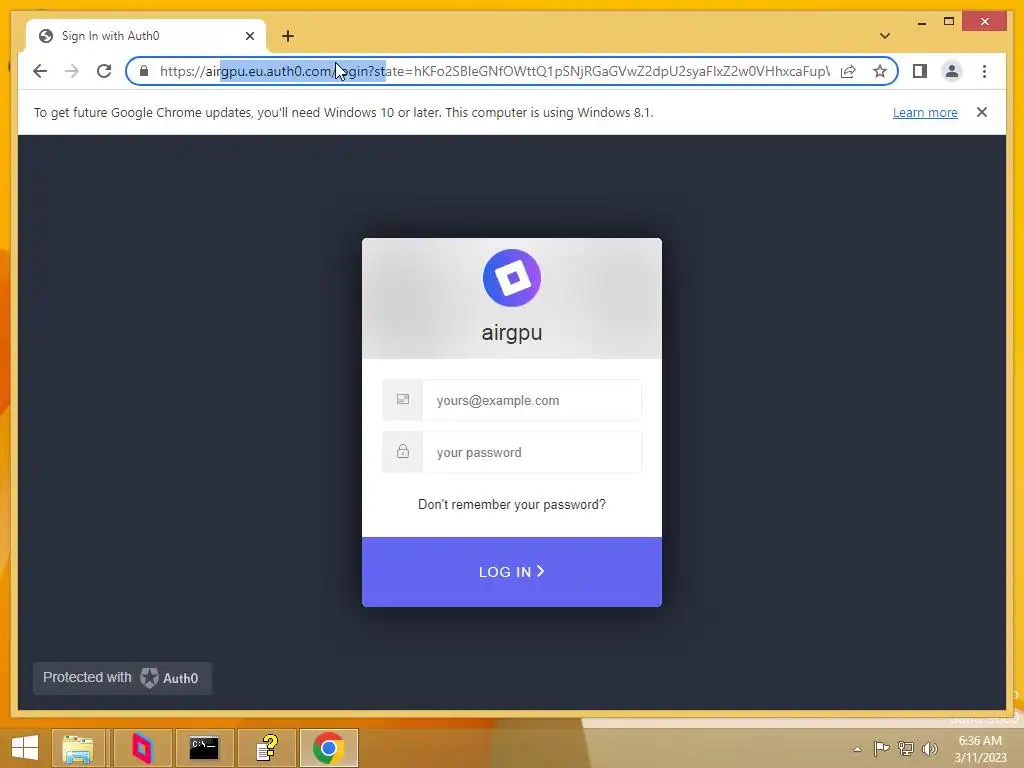Click Don't remember your password?
The height and width of the screenshot is (768, 1024).
[x=512, y=504]
